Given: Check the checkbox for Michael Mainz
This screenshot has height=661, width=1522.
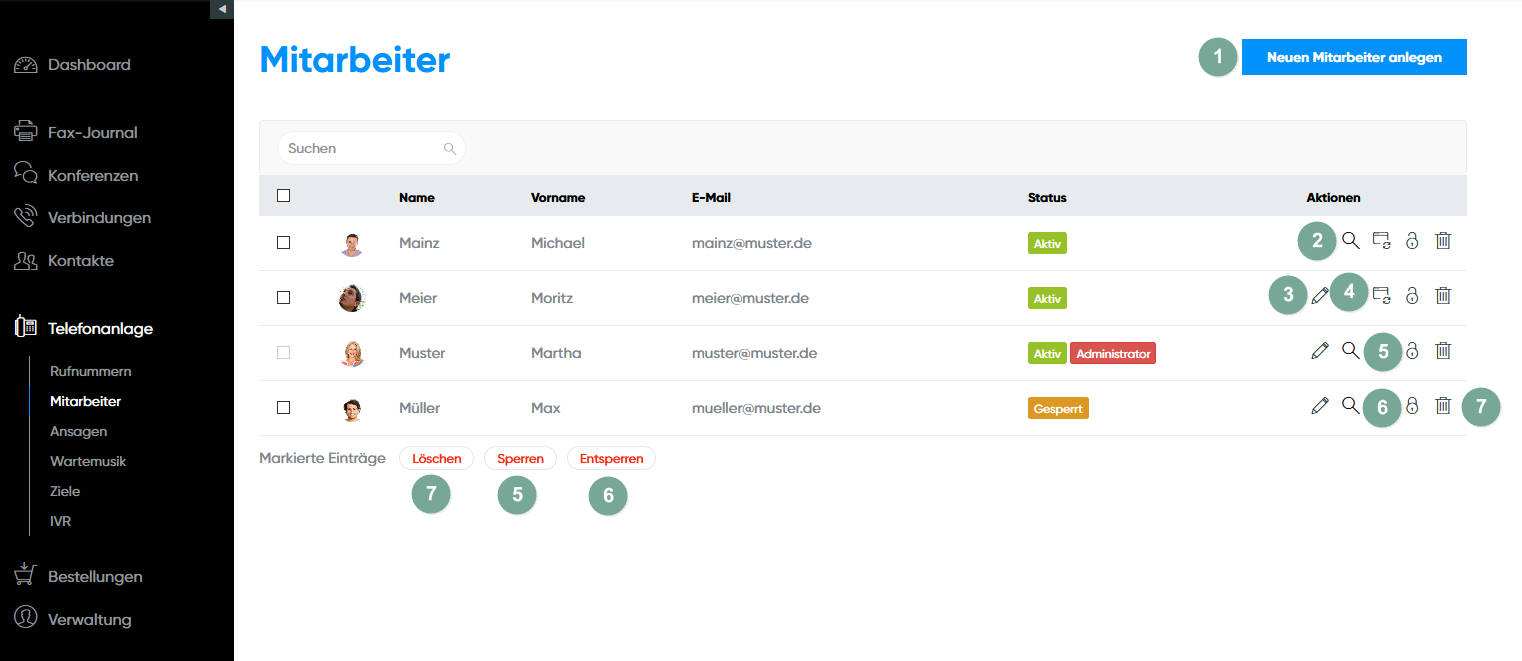Looking at the screenshot, I should click(x=283, y=243).
